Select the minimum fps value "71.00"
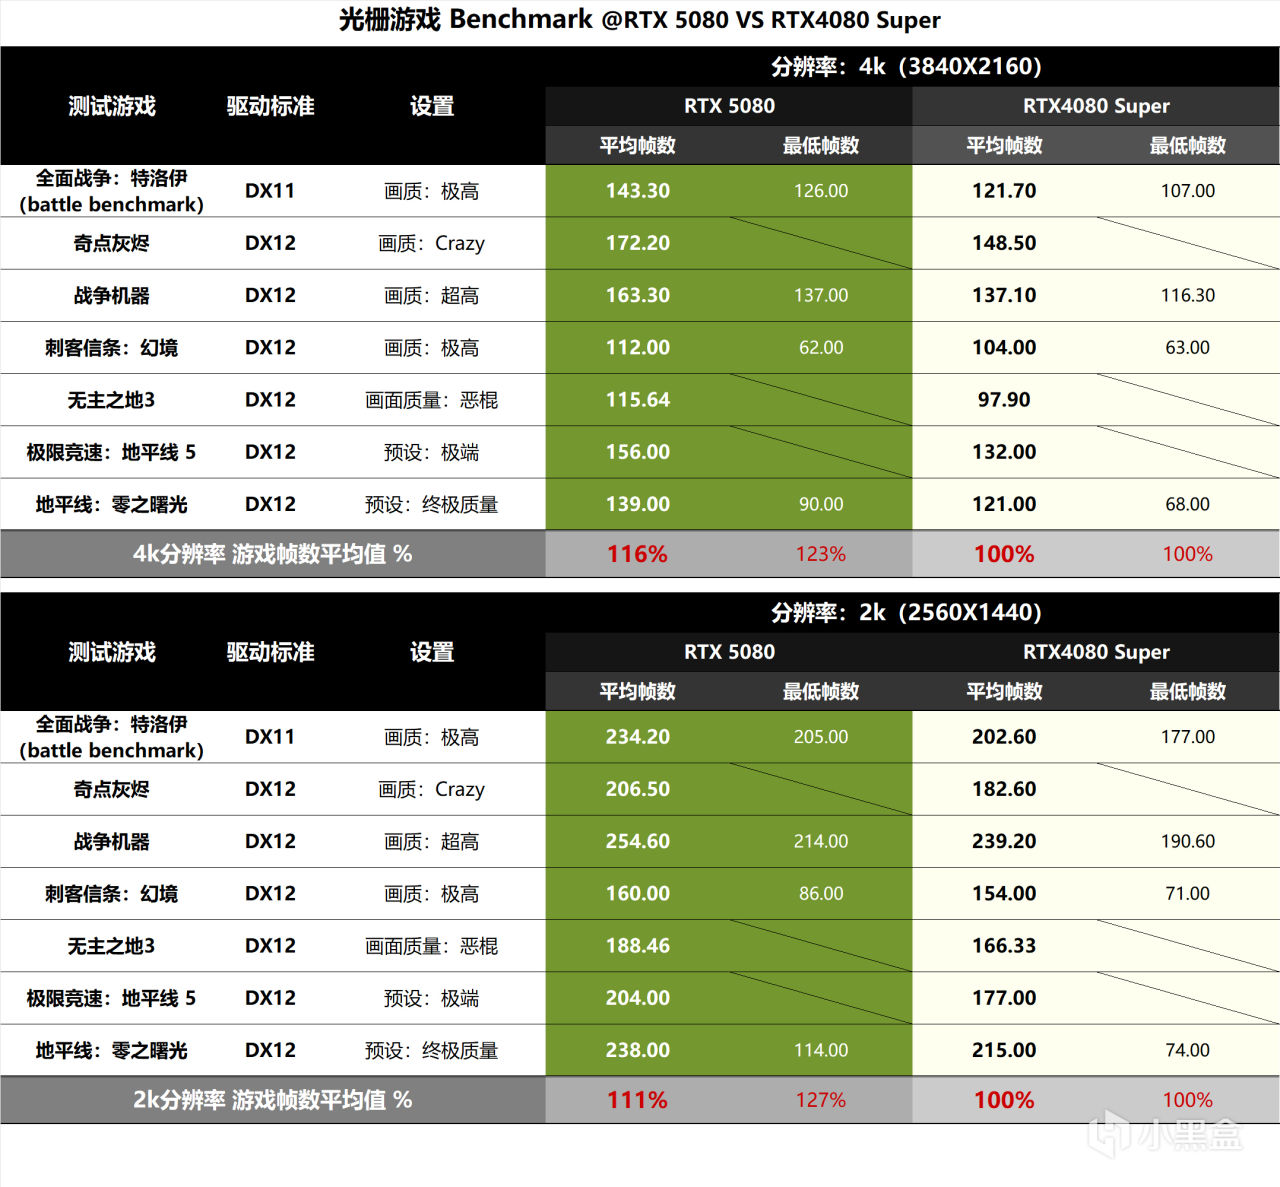Image resolution: width=1280 pixels, height=1187 pixels. click(x=1188, y=894)
